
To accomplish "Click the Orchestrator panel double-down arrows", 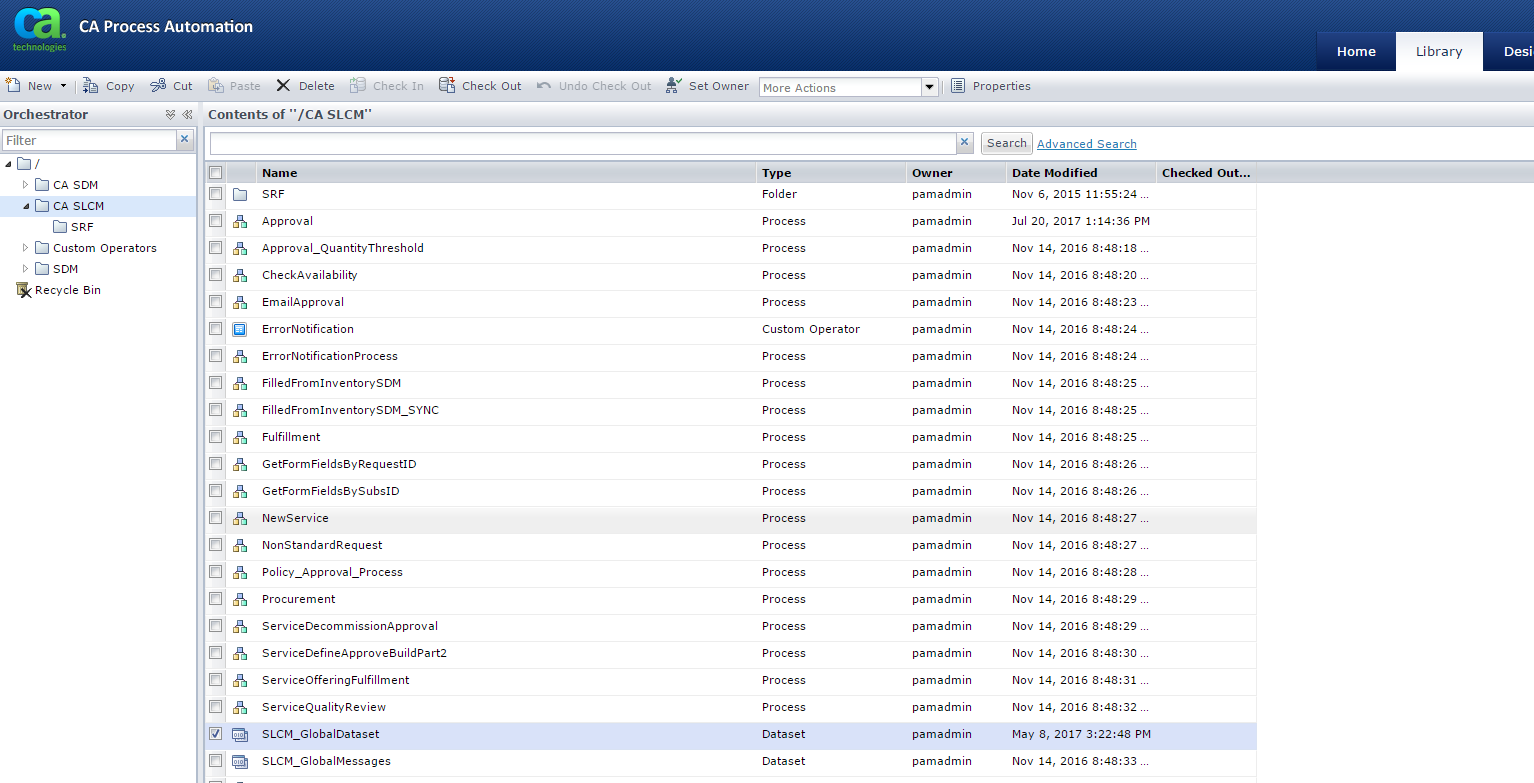I will point(171,115).
